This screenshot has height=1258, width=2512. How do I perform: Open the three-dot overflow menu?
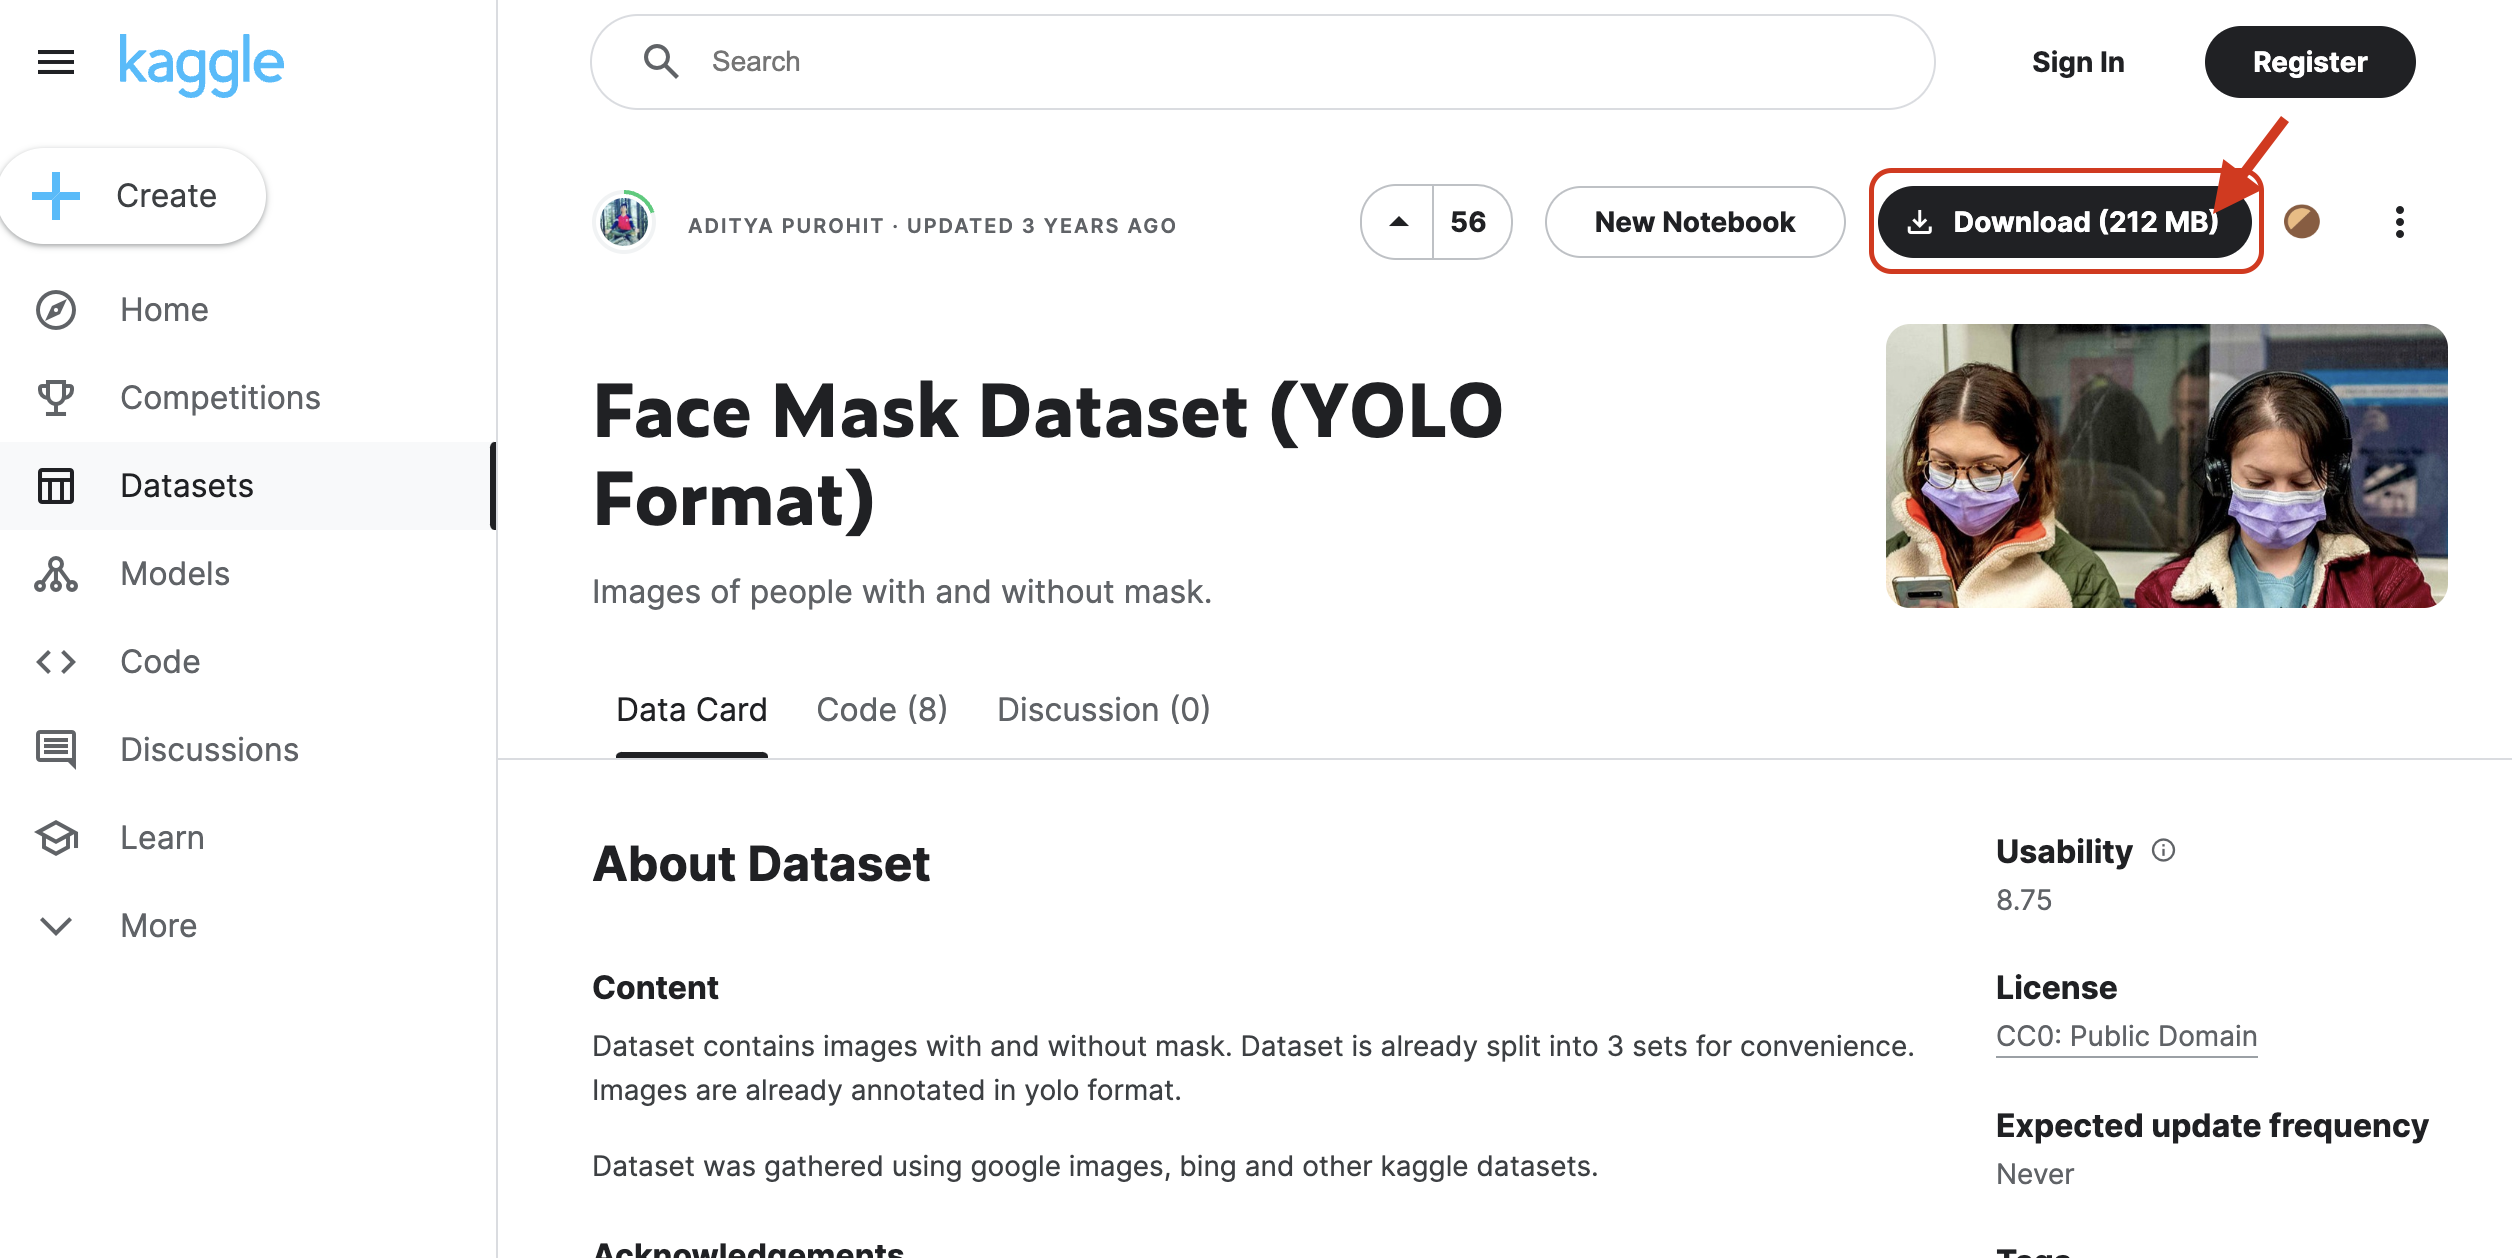click(2399, 222)
